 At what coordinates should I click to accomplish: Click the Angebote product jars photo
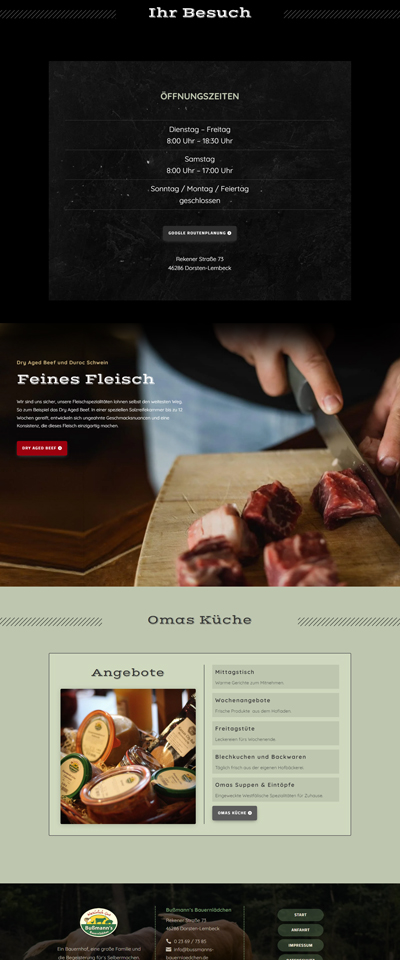click(128, 756)
